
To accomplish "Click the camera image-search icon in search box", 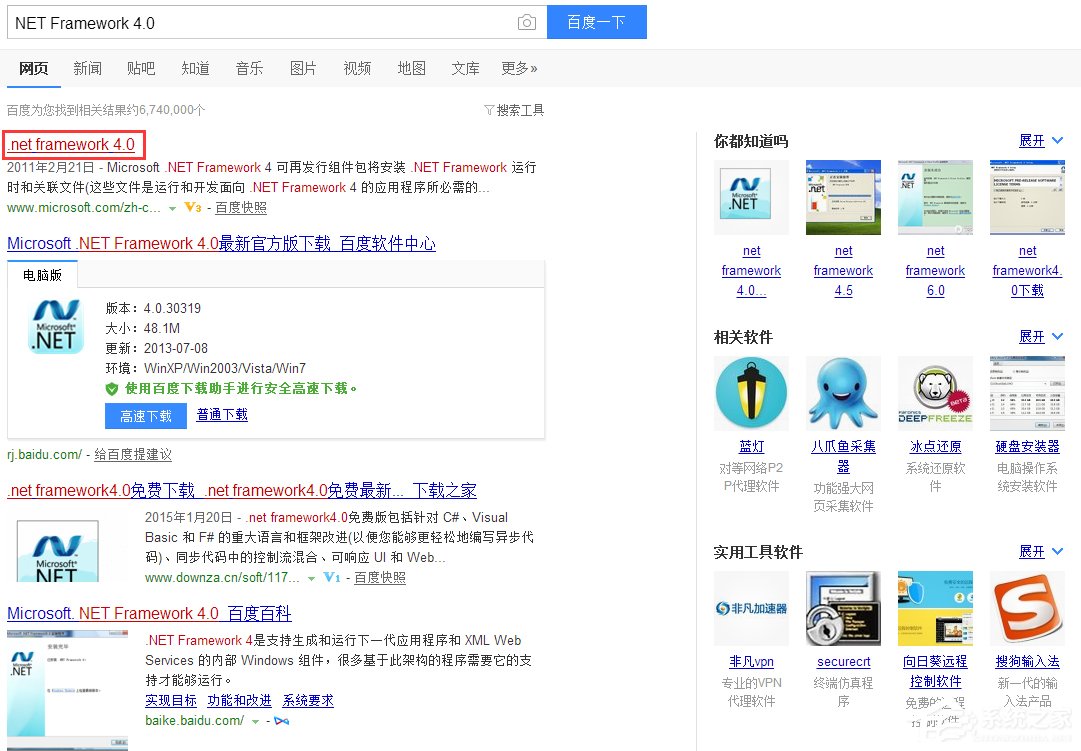I will pos(527,22).
